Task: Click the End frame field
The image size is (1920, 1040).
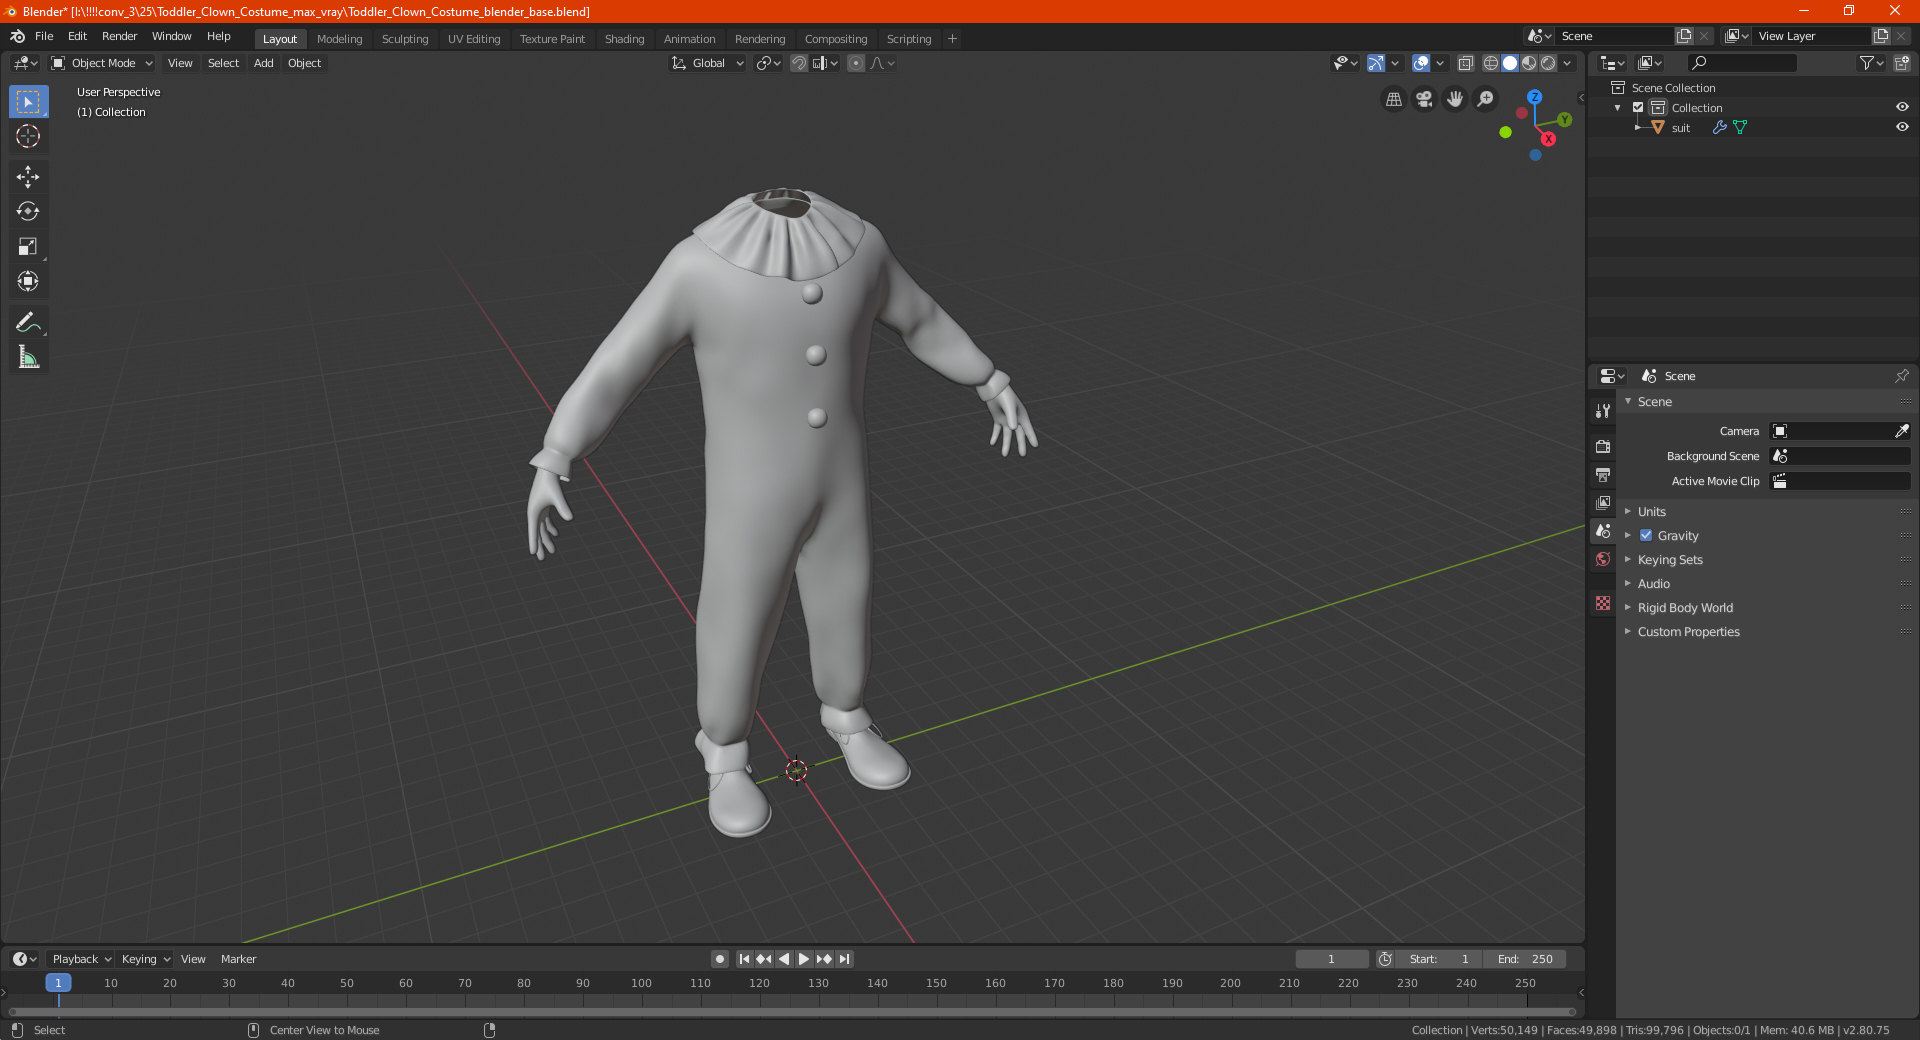Action: 1525,959
